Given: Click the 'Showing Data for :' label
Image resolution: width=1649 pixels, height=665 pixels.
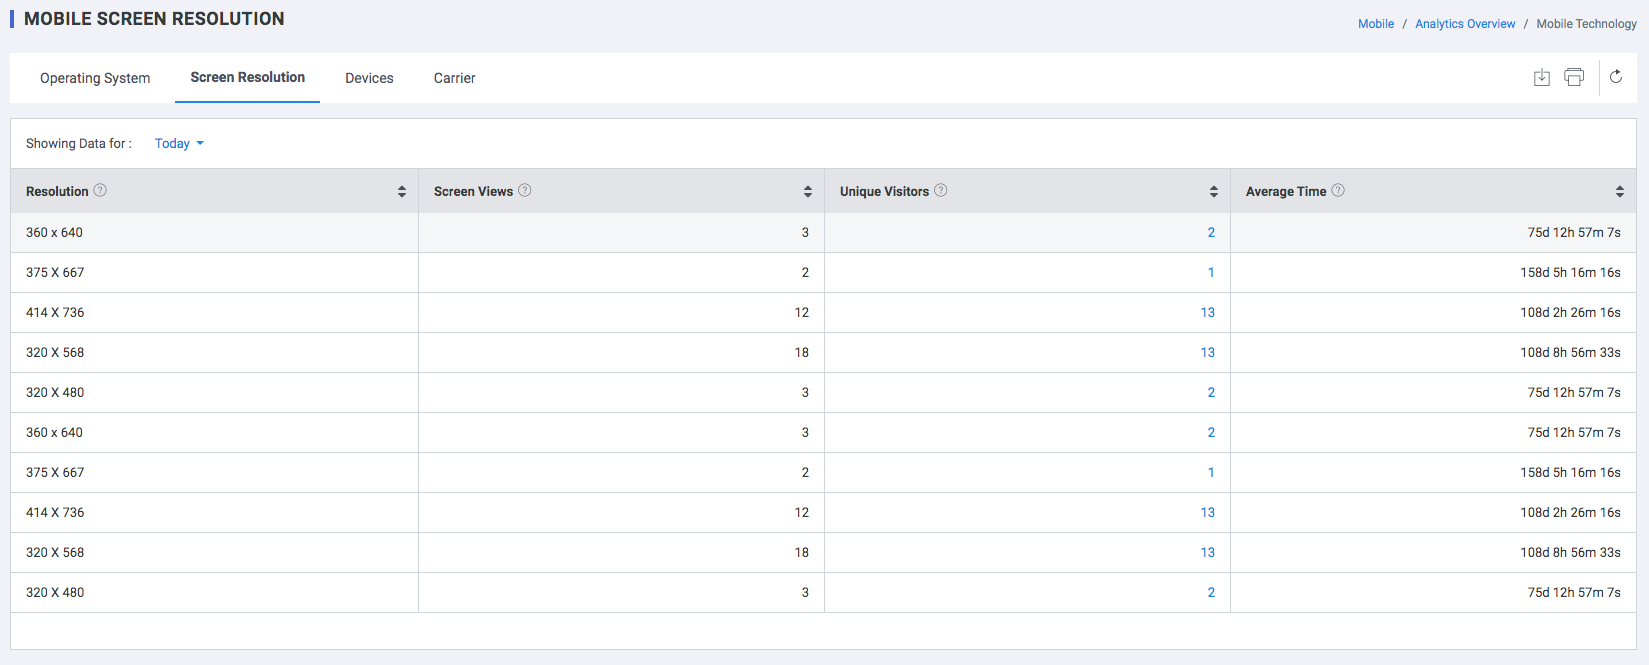Looking at the screenshot, I should click(x=79, y=143).
